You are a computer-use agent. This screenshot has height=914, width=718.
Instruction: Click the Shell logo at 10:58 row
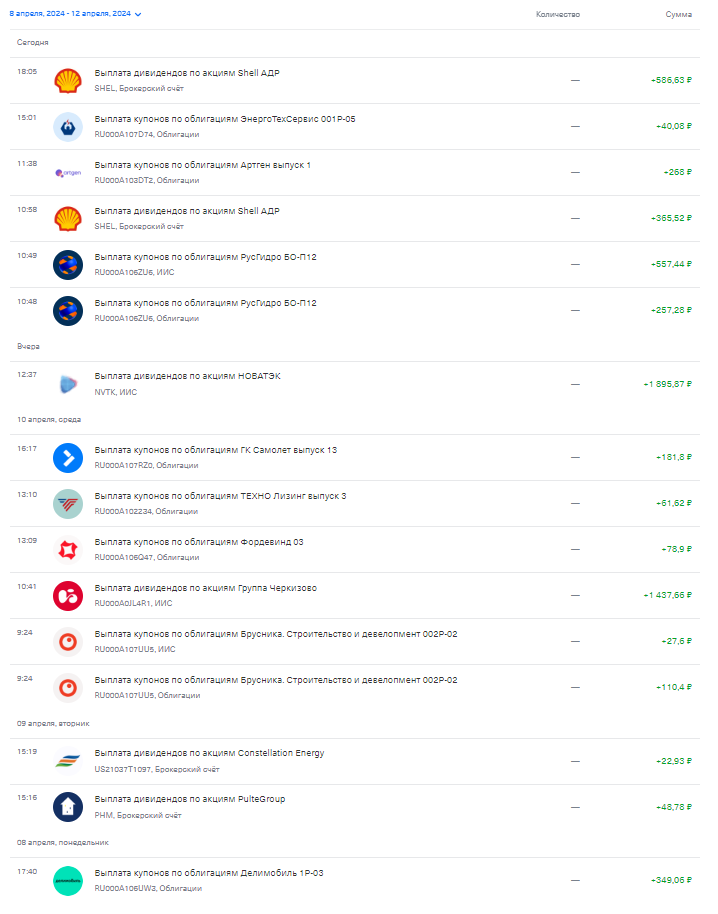tap(68, 219)
